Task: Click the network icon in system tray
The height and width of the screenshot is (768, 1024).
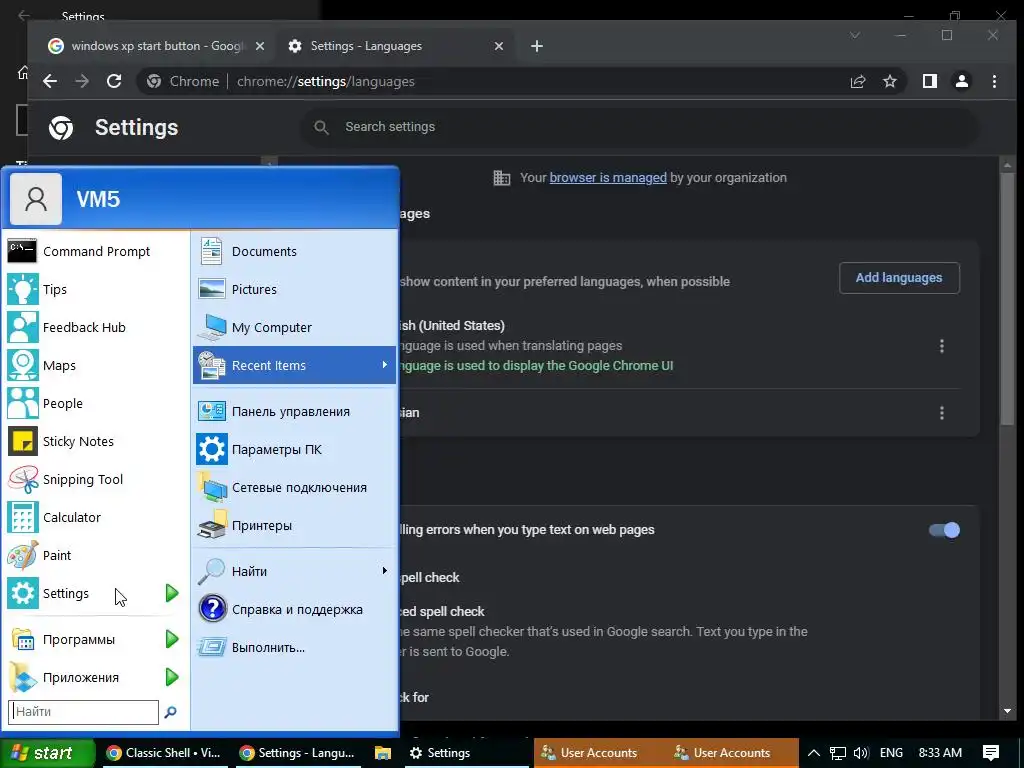Action: tap(838, 753)
